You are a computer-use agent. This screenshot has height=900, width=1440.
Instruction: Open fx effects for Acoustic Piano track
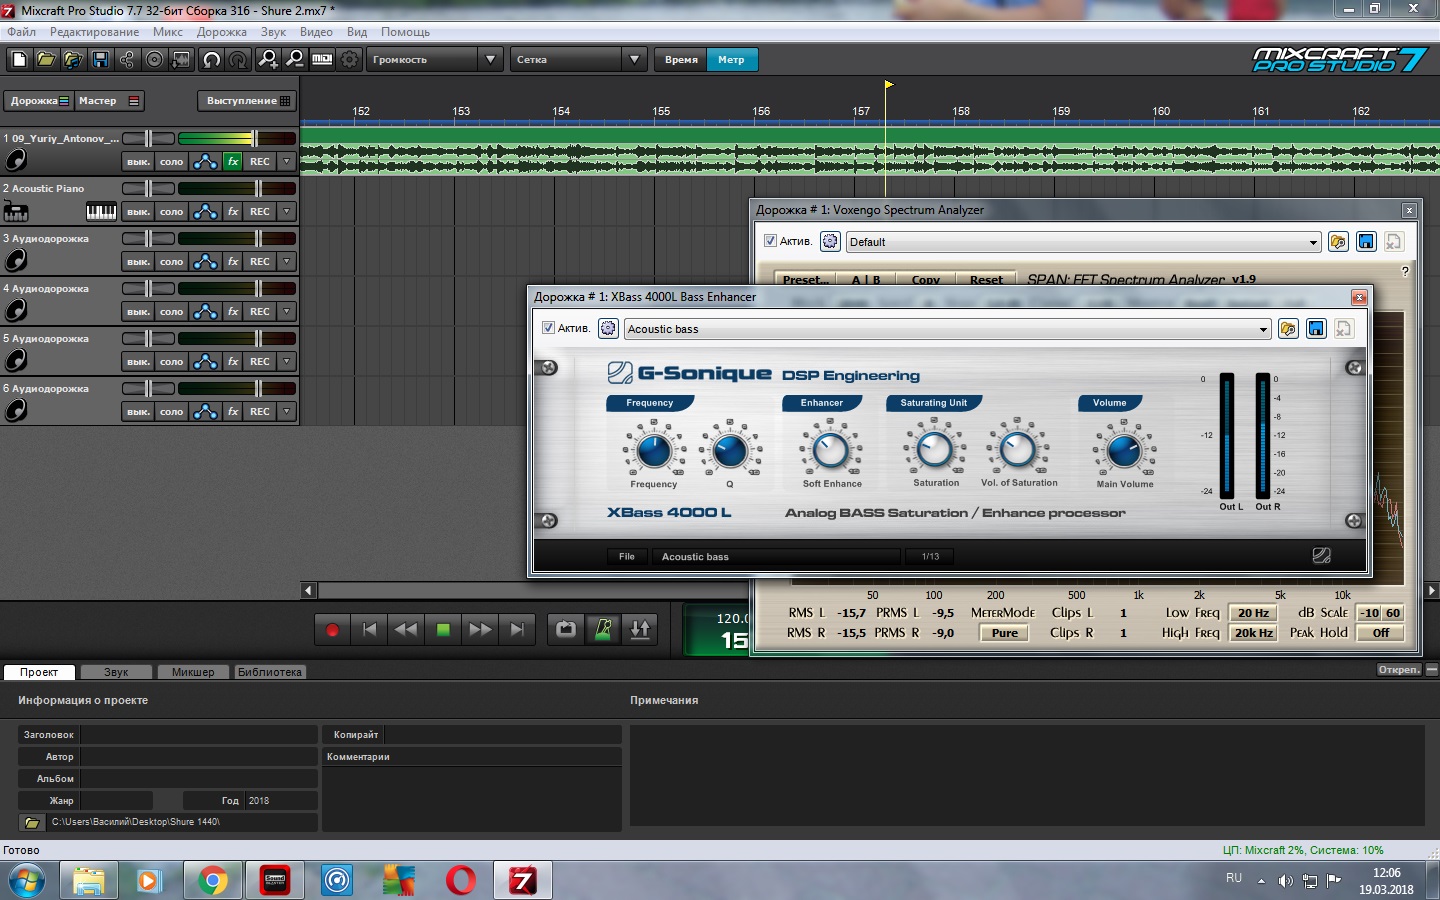233,211
